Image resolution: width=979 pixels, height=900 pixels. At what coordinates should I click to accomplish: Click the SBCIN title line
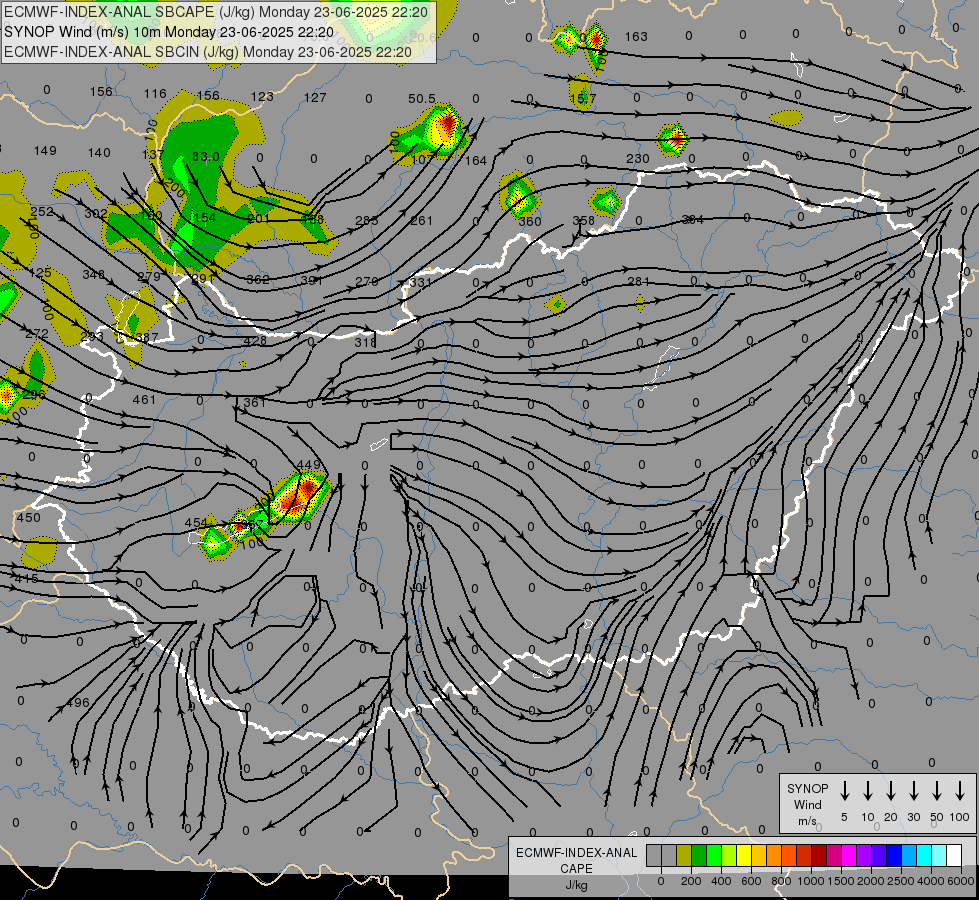(x=208, y=52)
